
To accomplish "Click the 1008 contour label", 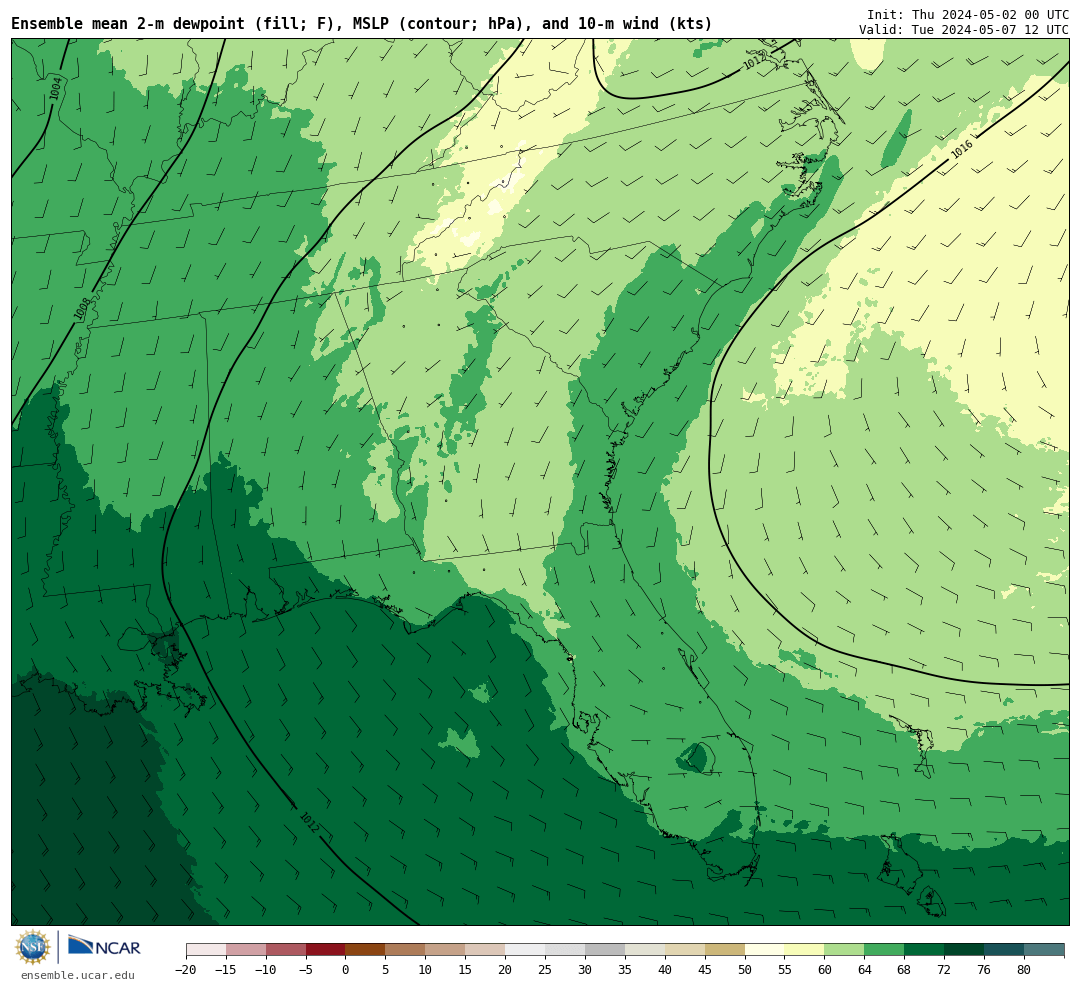I will (x=82, y=309).
